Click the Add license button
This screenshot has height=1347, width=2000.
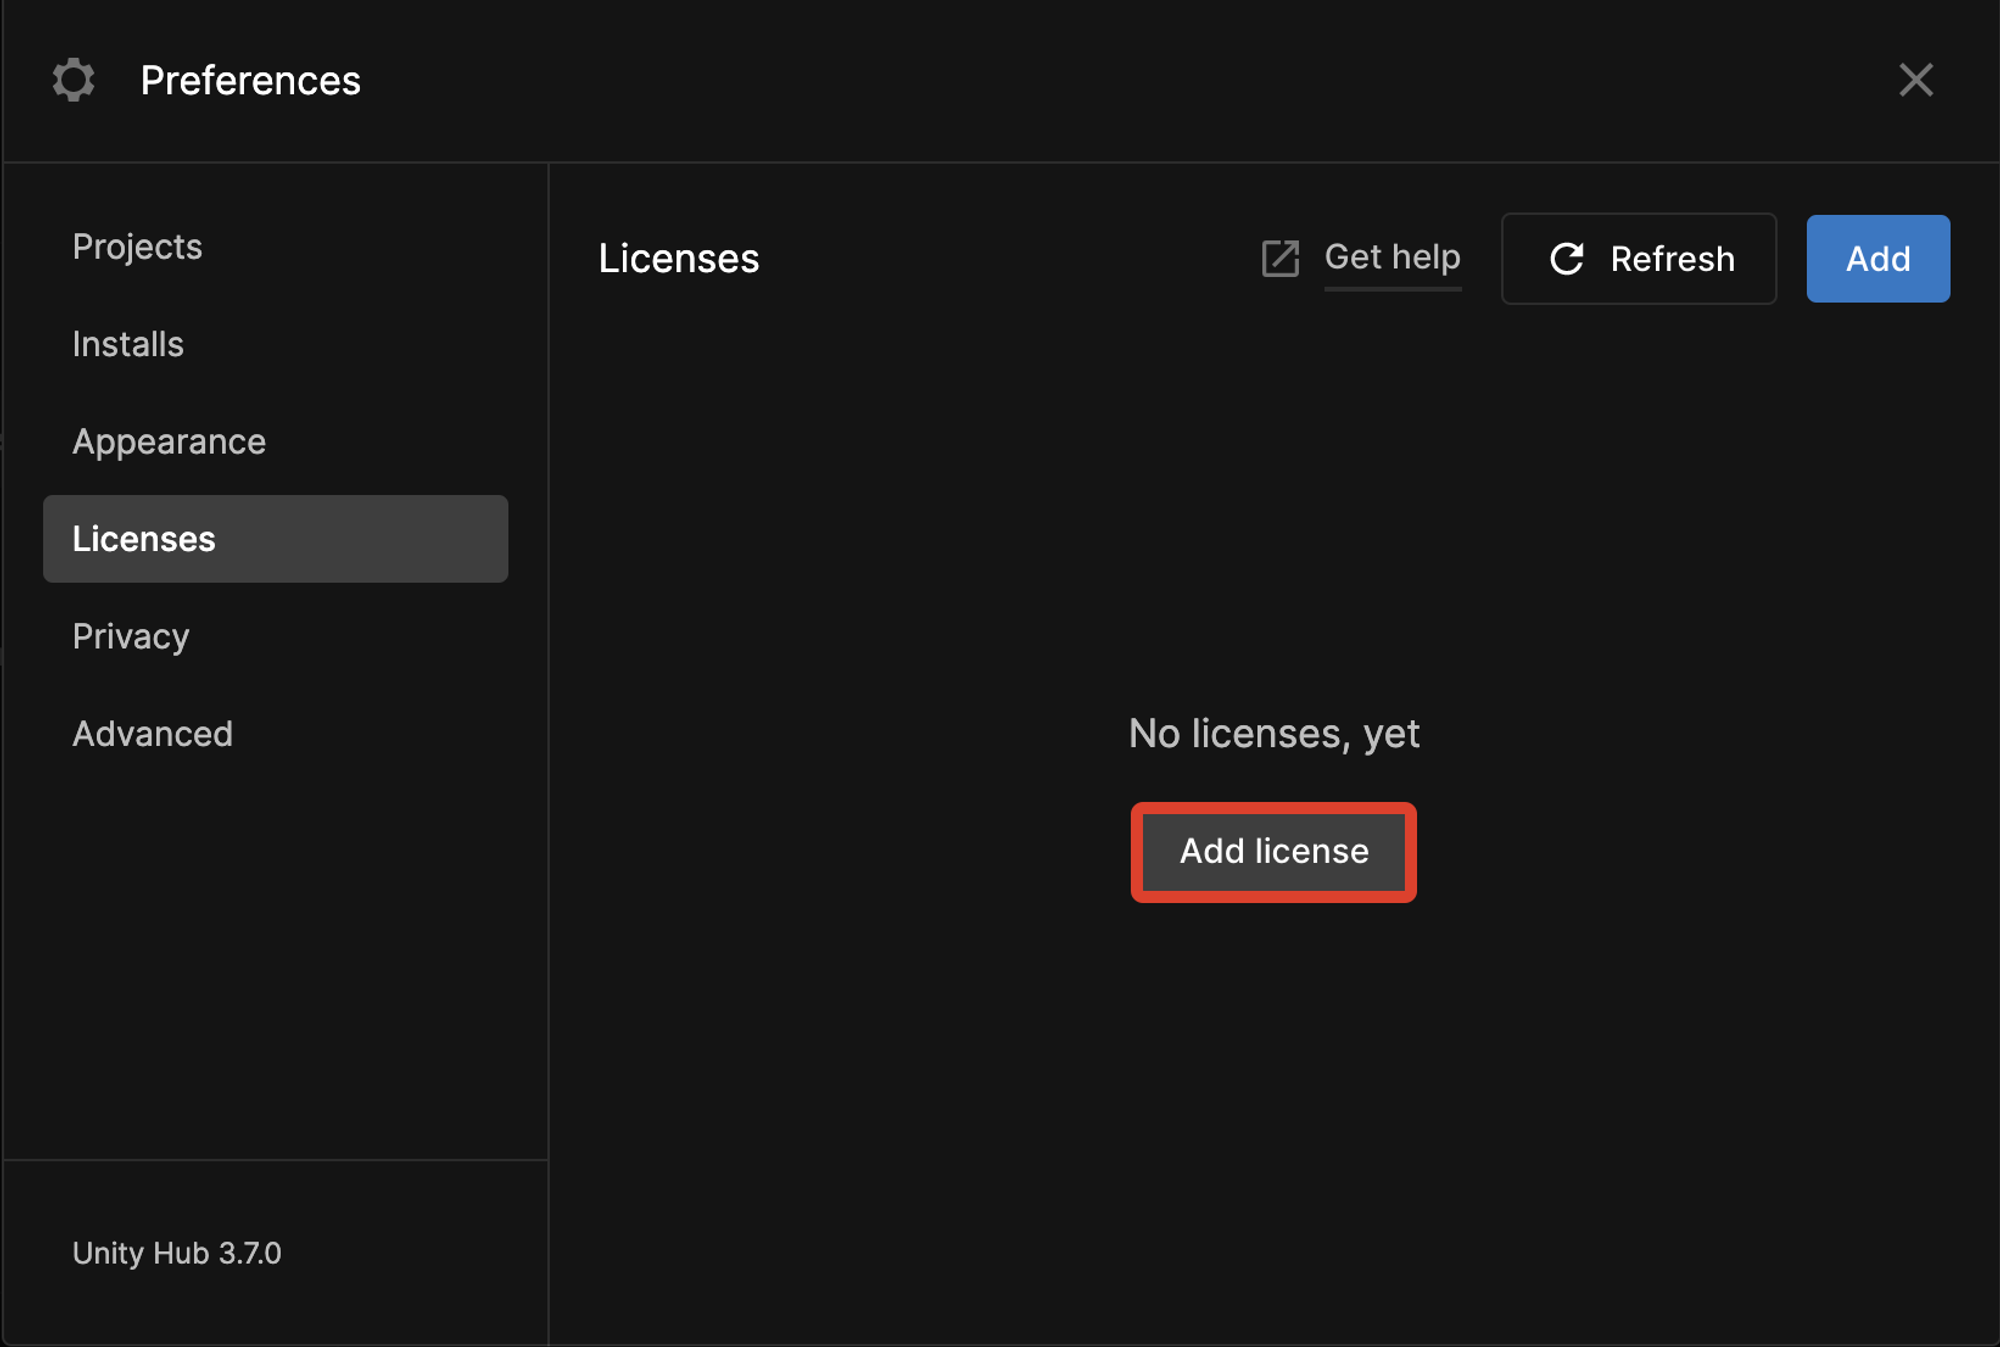click(x=1274, y=852)
